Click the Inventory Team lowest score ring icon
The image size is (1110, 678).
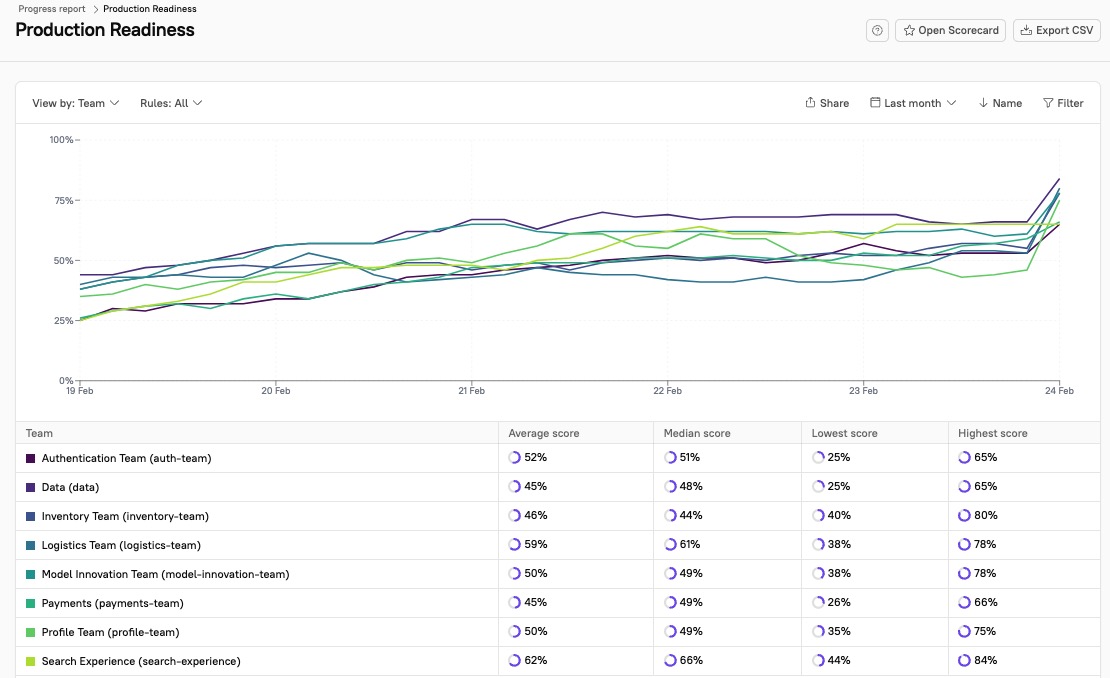(x=818, y=516)
